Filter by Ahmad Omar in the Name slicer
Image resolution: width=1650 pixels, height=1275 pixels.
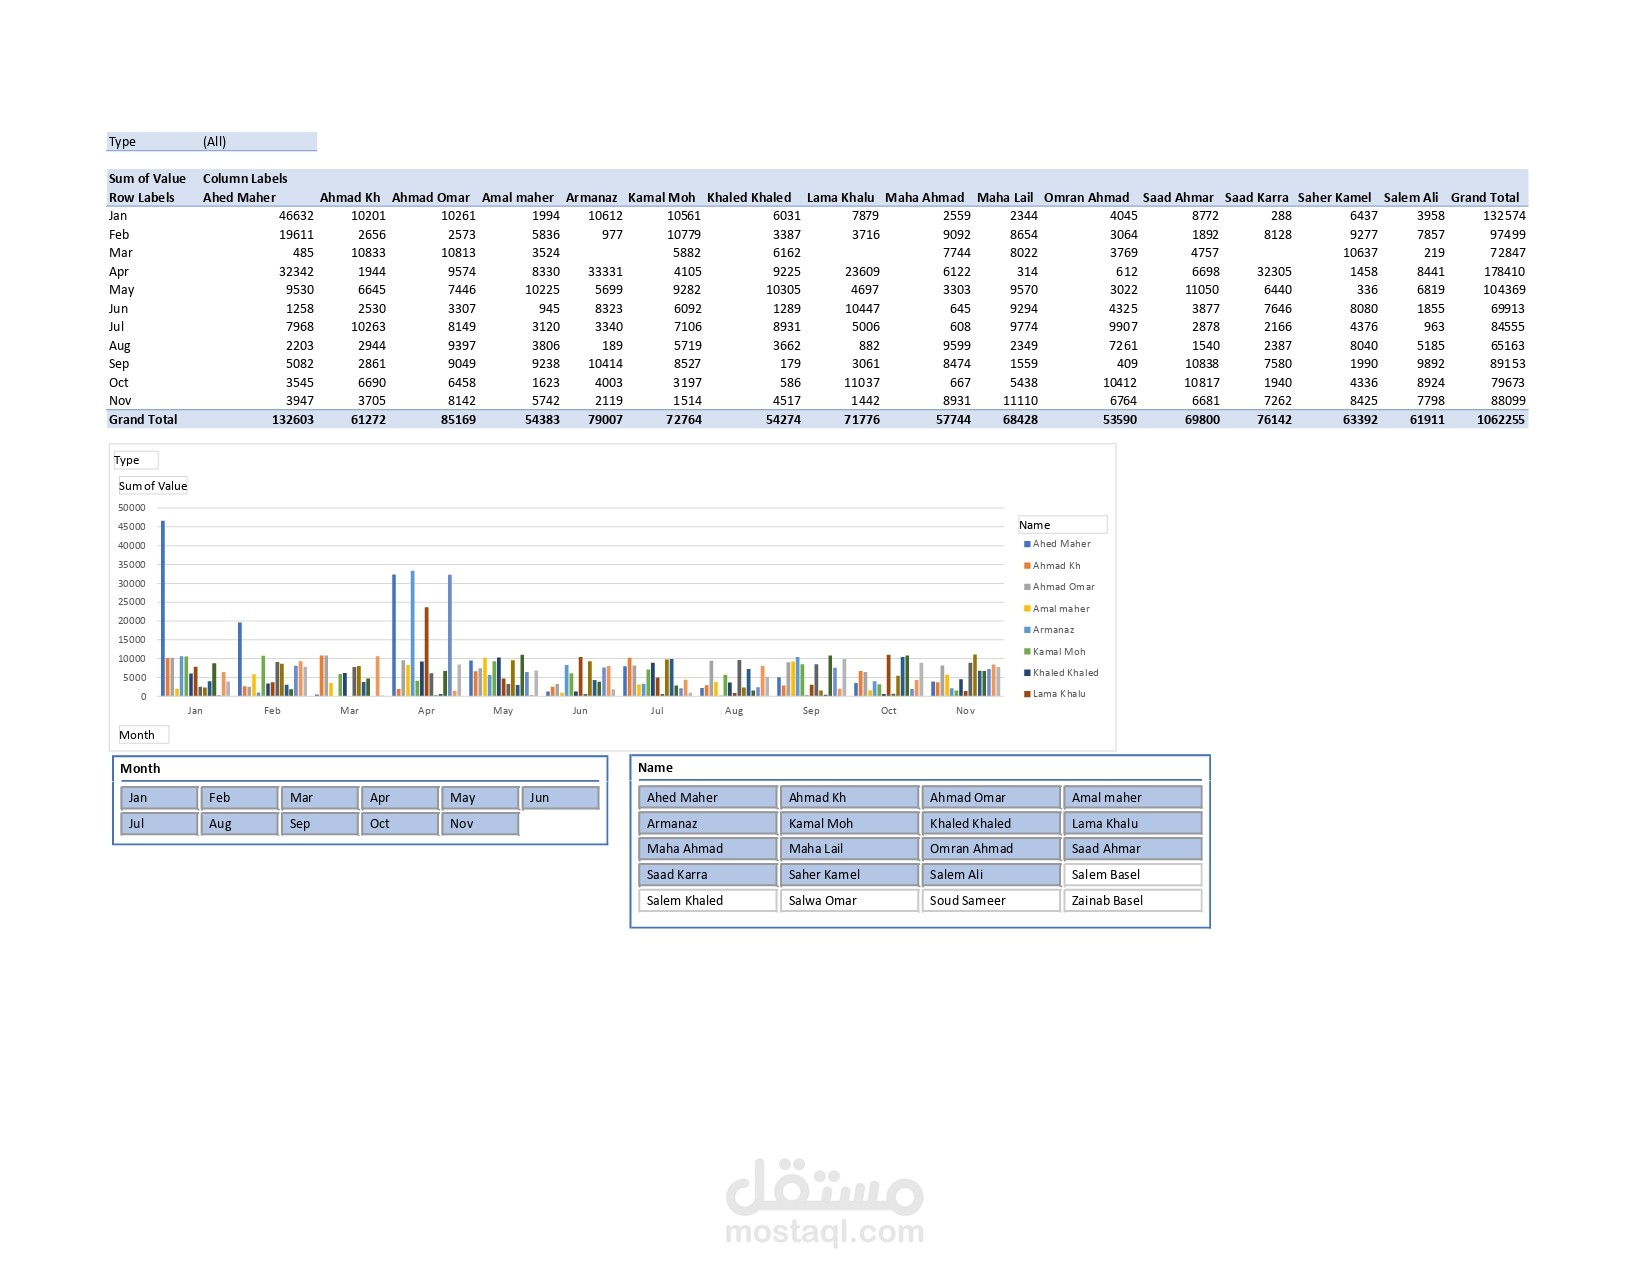(x=991, y=797)
